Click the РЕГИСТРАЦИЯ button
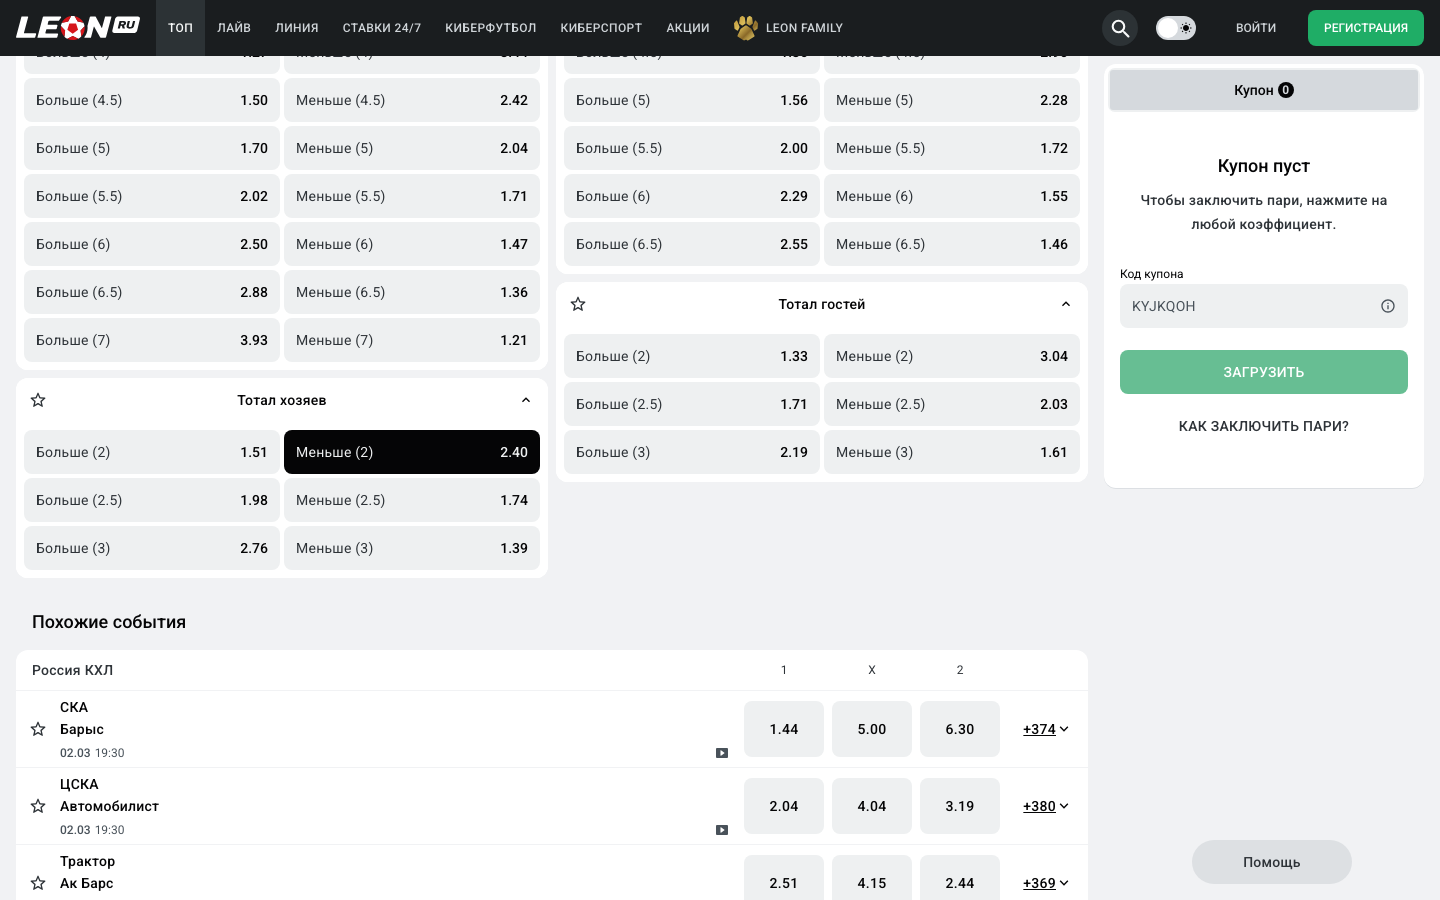The height and width of the screenshot is (900, 1440). 1365,28
